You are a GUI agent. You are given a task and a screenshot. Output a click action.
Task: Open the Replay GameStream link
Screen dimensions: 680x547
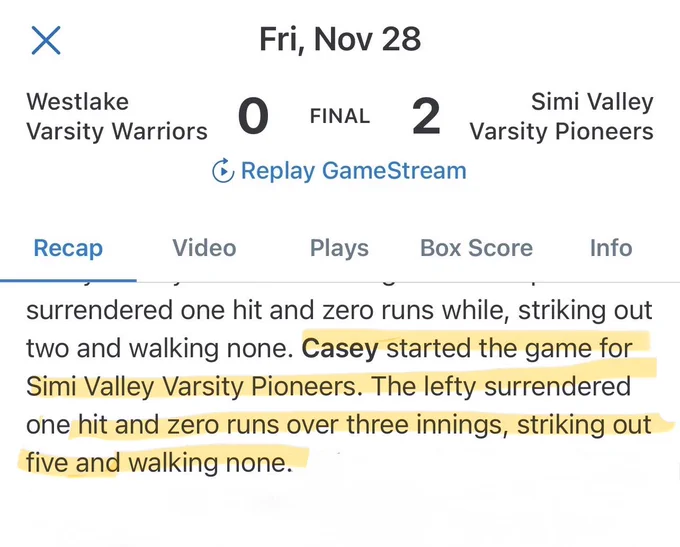coord(339,170)
